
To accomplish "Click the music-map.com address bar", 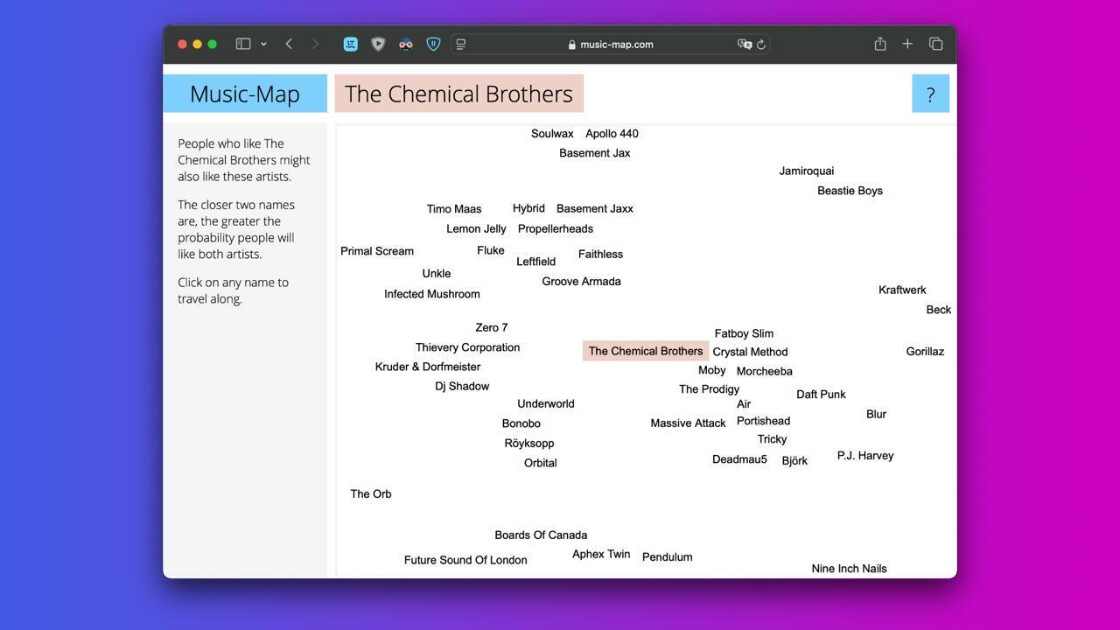I will (x=611, y=44).
